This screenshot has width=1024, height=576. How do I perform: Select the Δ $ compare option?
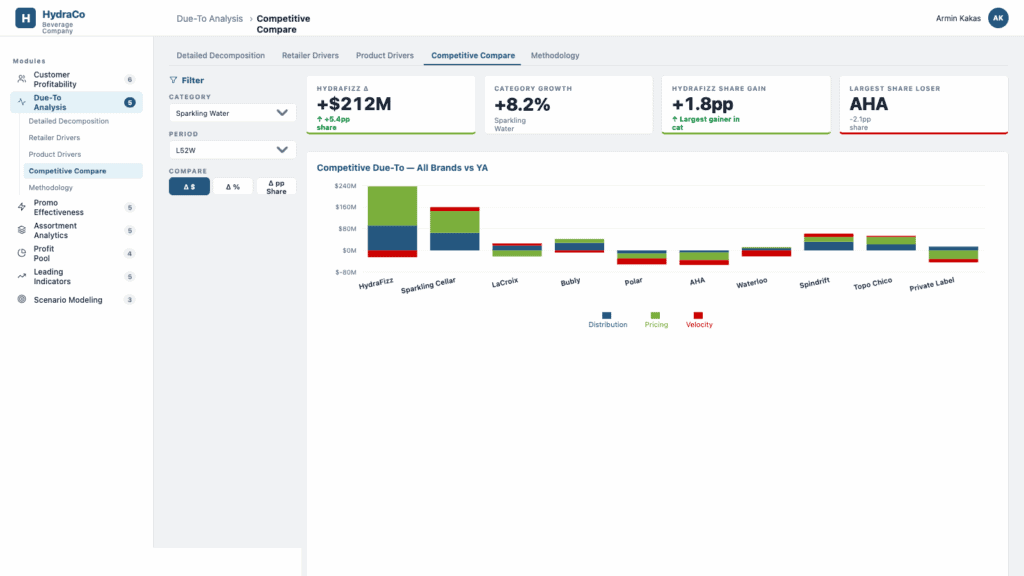189,187
